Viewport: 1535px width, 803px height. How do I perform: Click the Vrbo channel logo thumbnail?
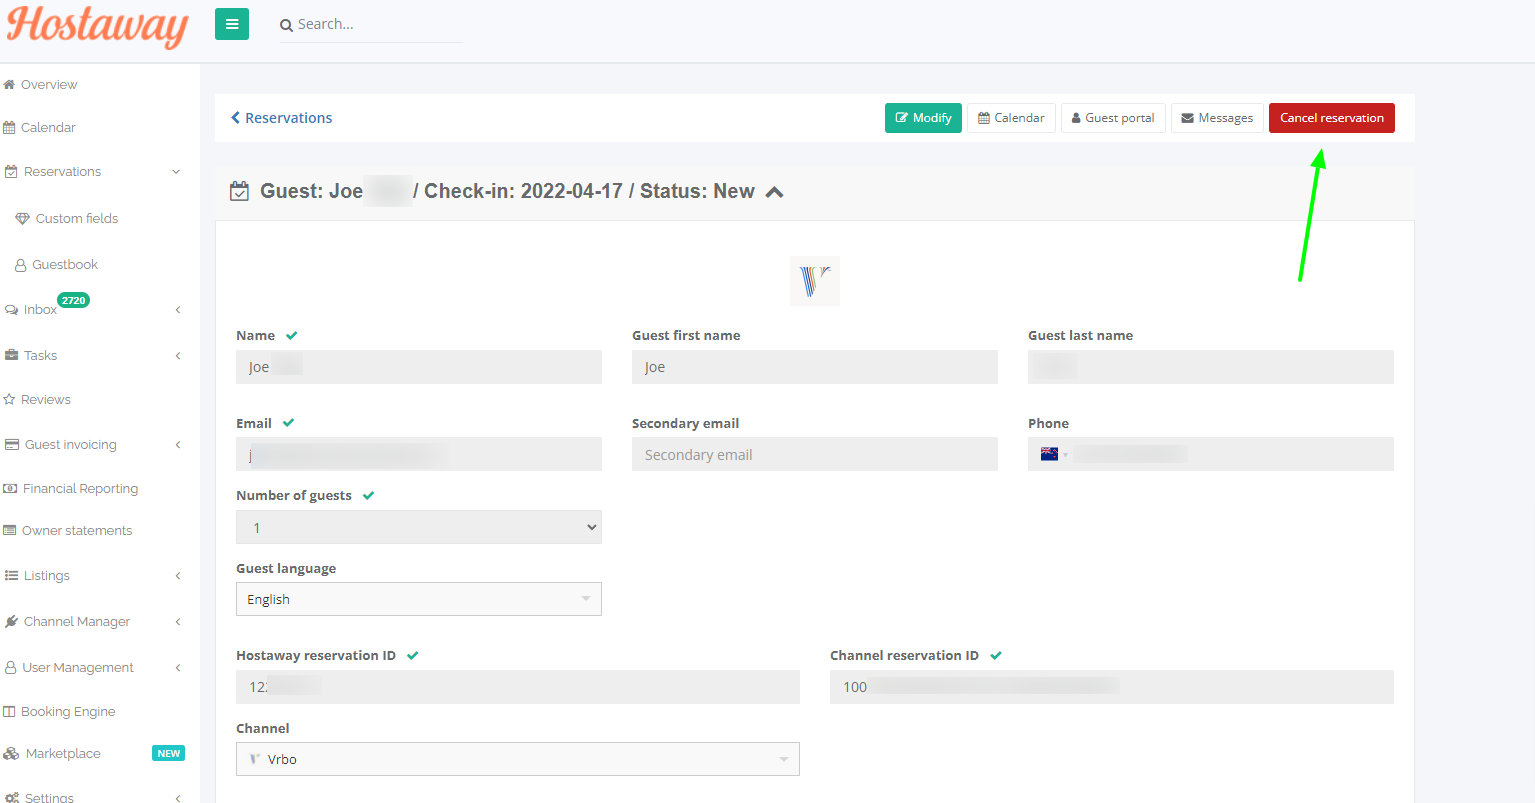[x=815, y=281]
